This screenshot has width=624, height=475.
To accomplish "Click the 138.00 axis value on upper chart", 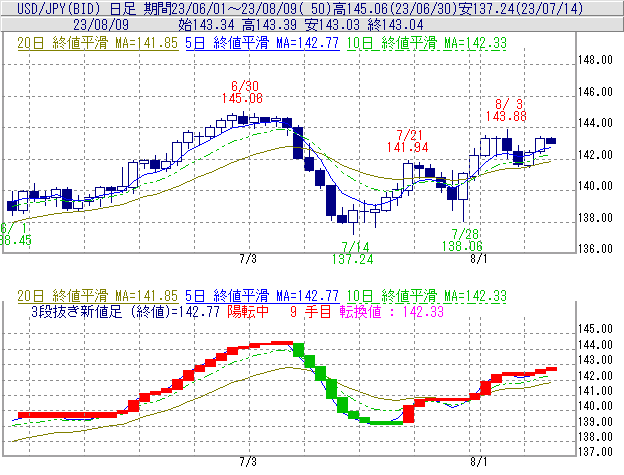I will pos(595,218).
